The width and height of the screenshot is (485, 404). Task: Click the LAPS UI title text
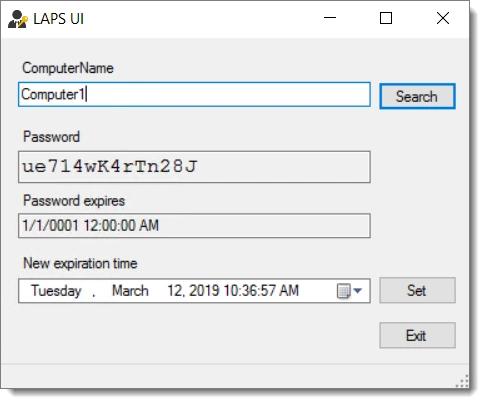click(x=59, y=19)
